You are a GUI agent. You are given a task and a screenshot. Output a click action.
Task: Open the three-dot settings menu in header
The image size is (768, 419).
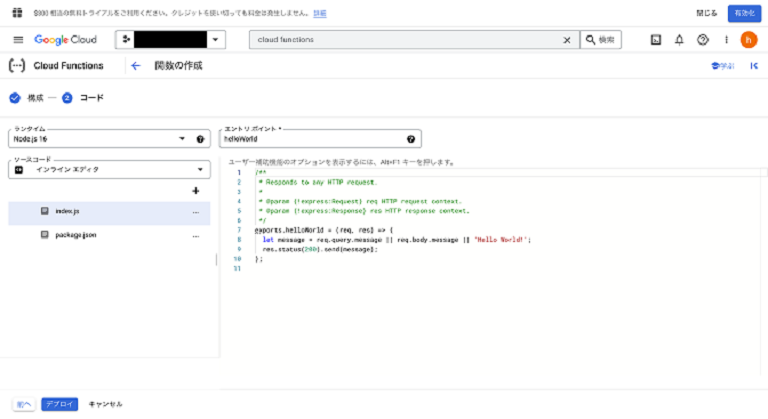click(x=725, y=40)
